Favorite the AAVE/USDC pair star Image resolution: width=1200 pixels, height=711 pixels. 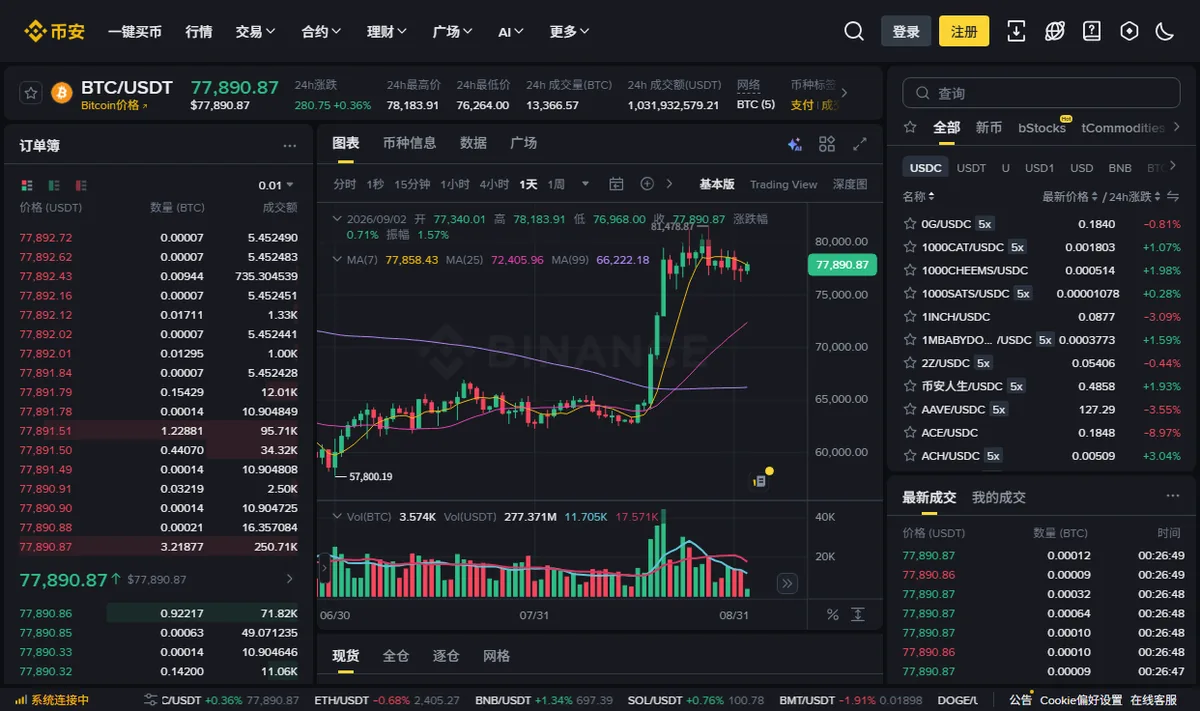tap(910, 409)
